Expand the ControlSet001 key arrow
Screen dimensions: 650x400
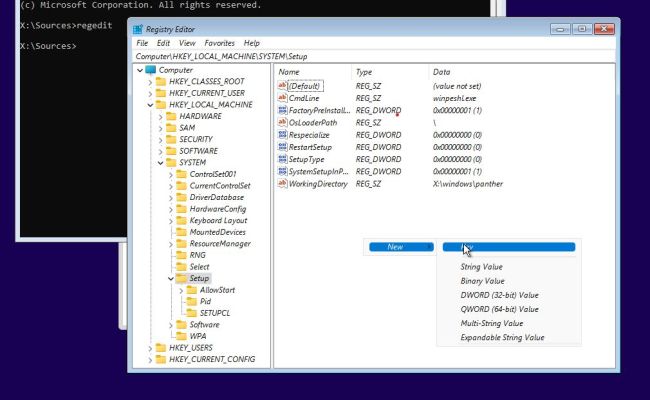pos(171,175)
